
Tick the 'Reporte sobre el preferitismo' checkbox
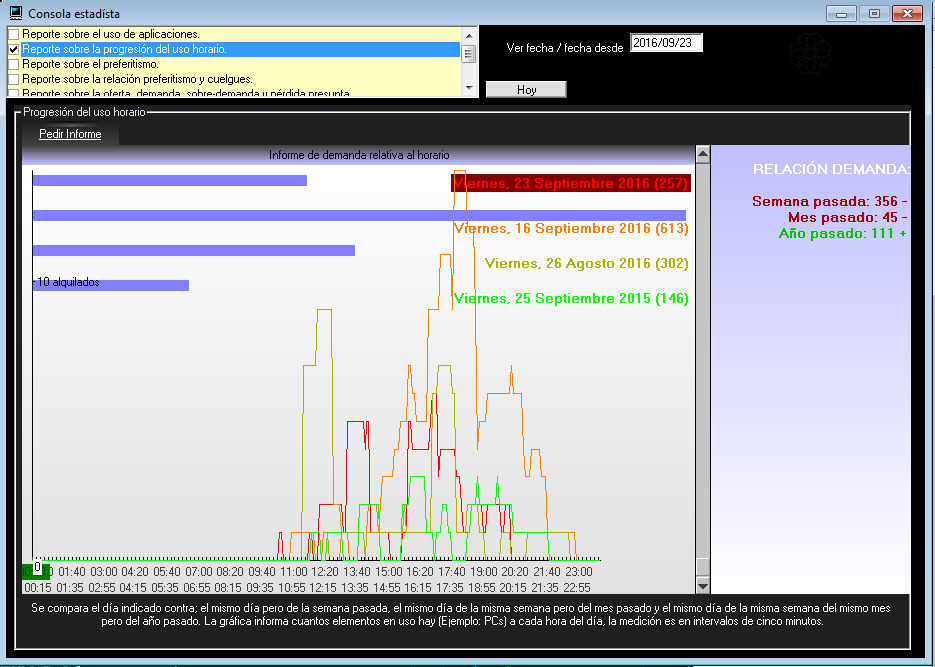(14, 64)
